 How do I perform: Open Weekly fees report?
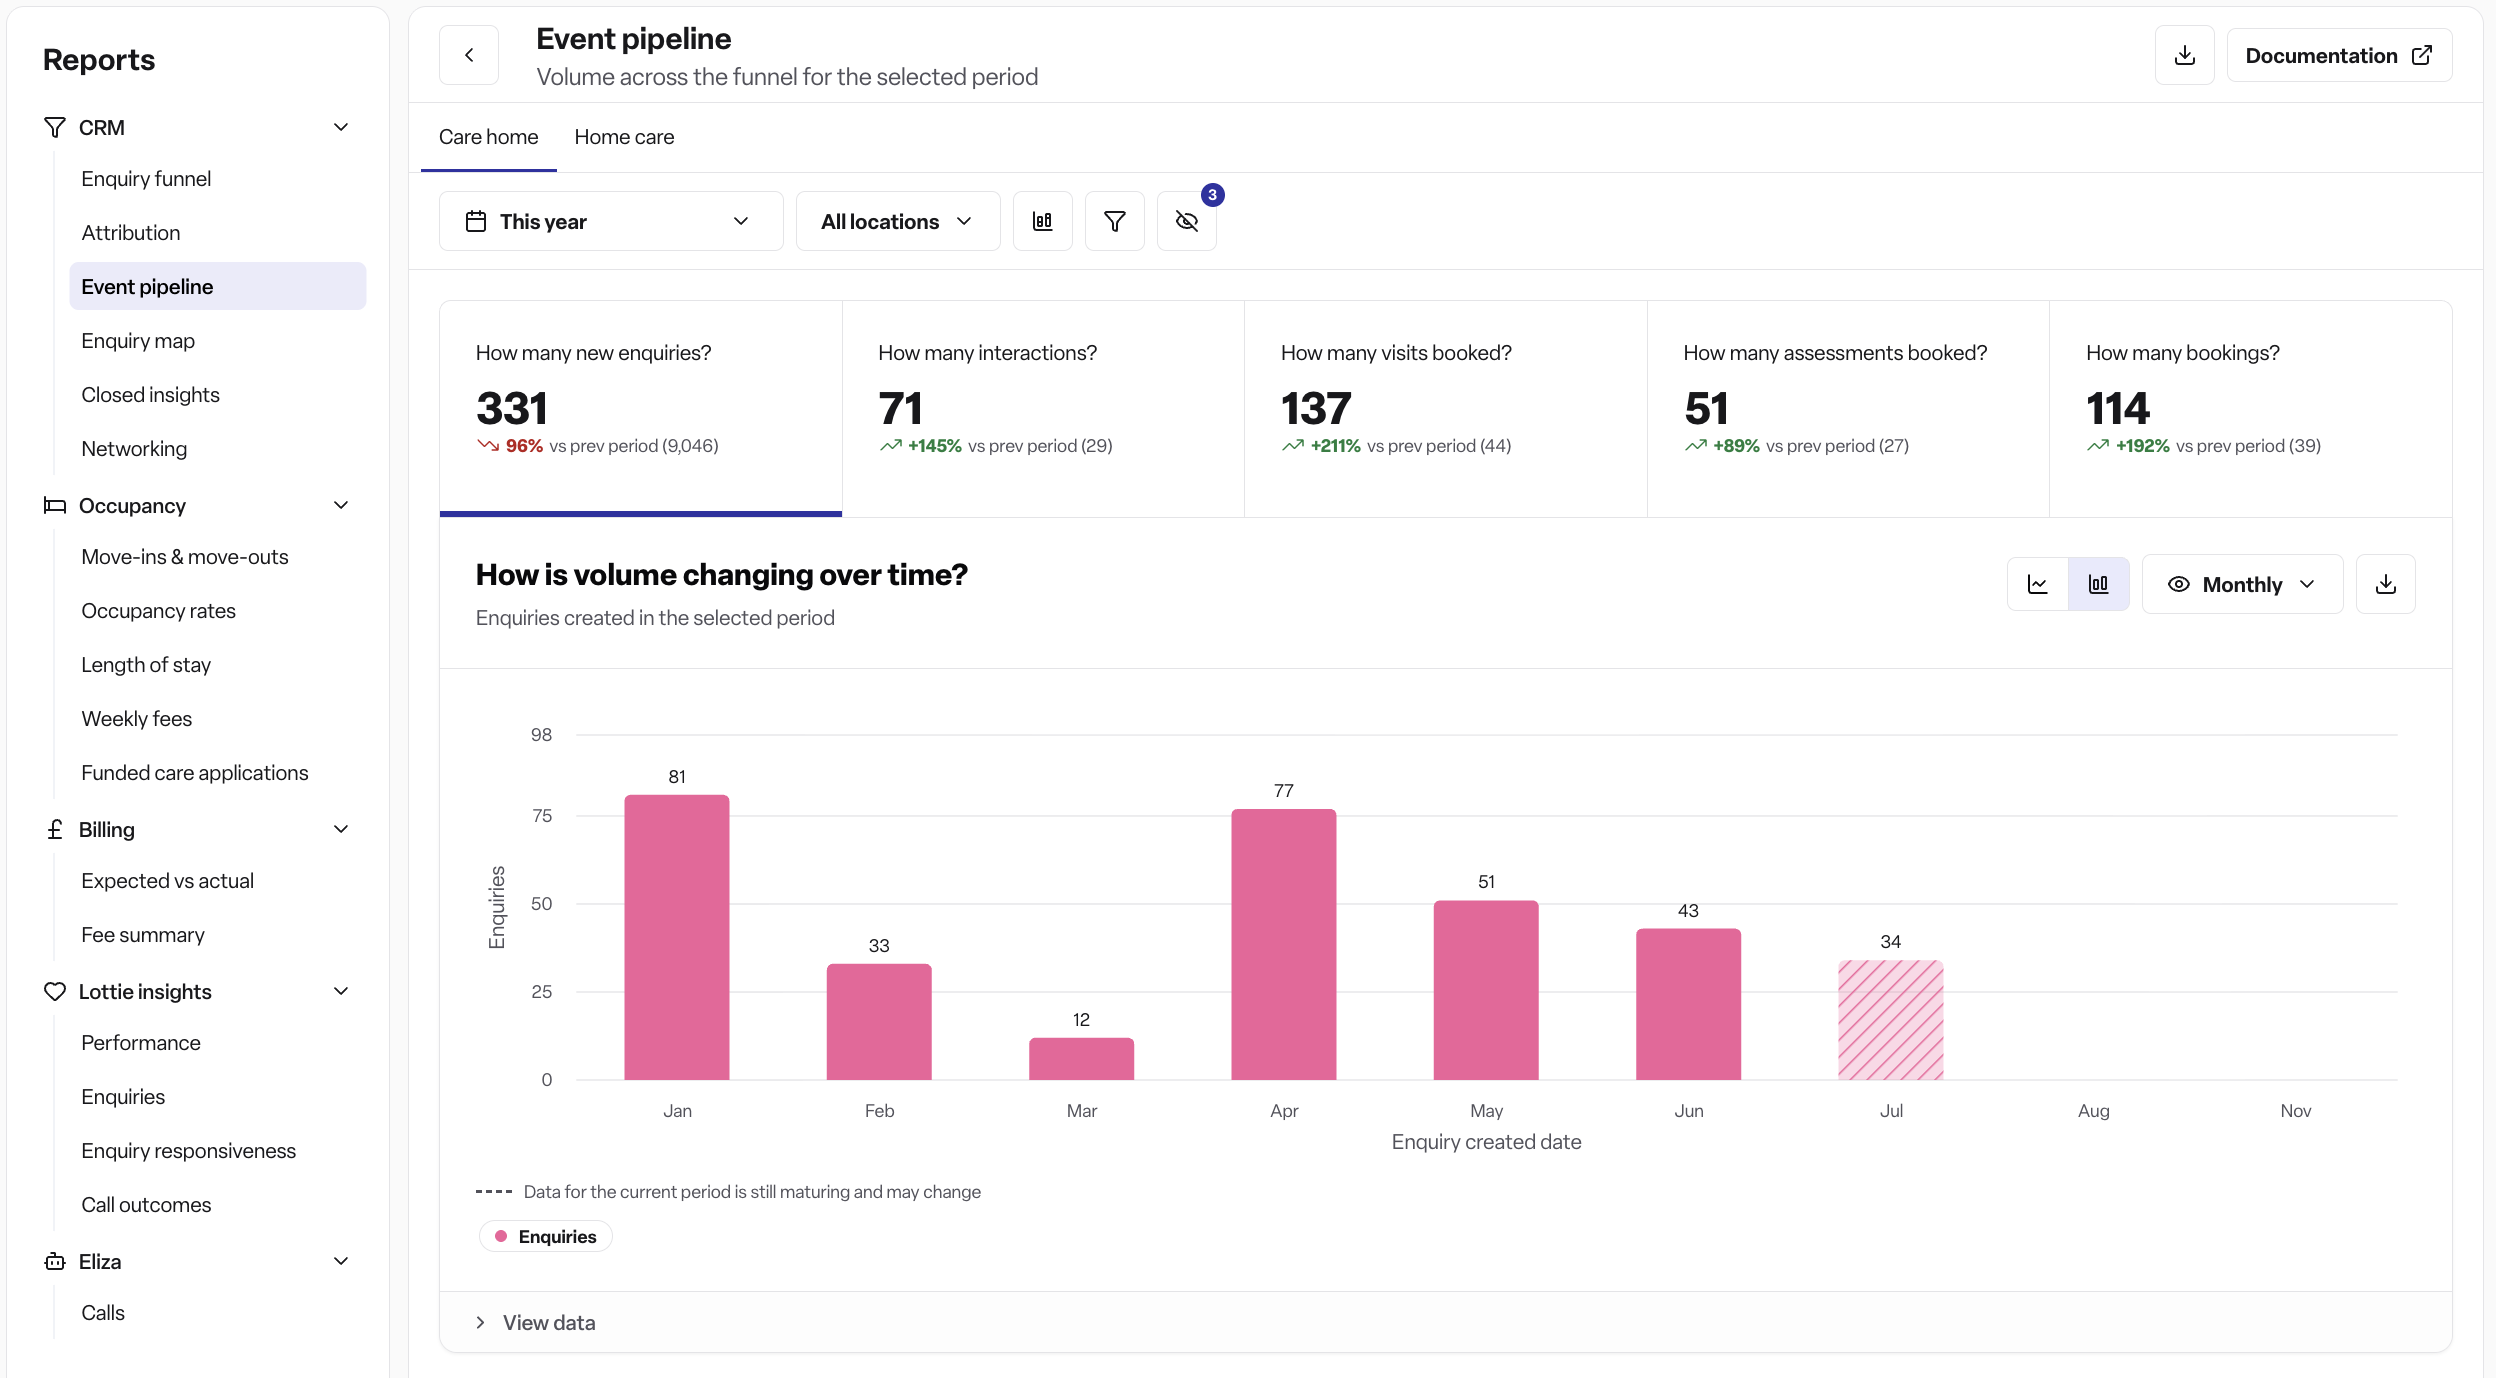click(218, 719)
